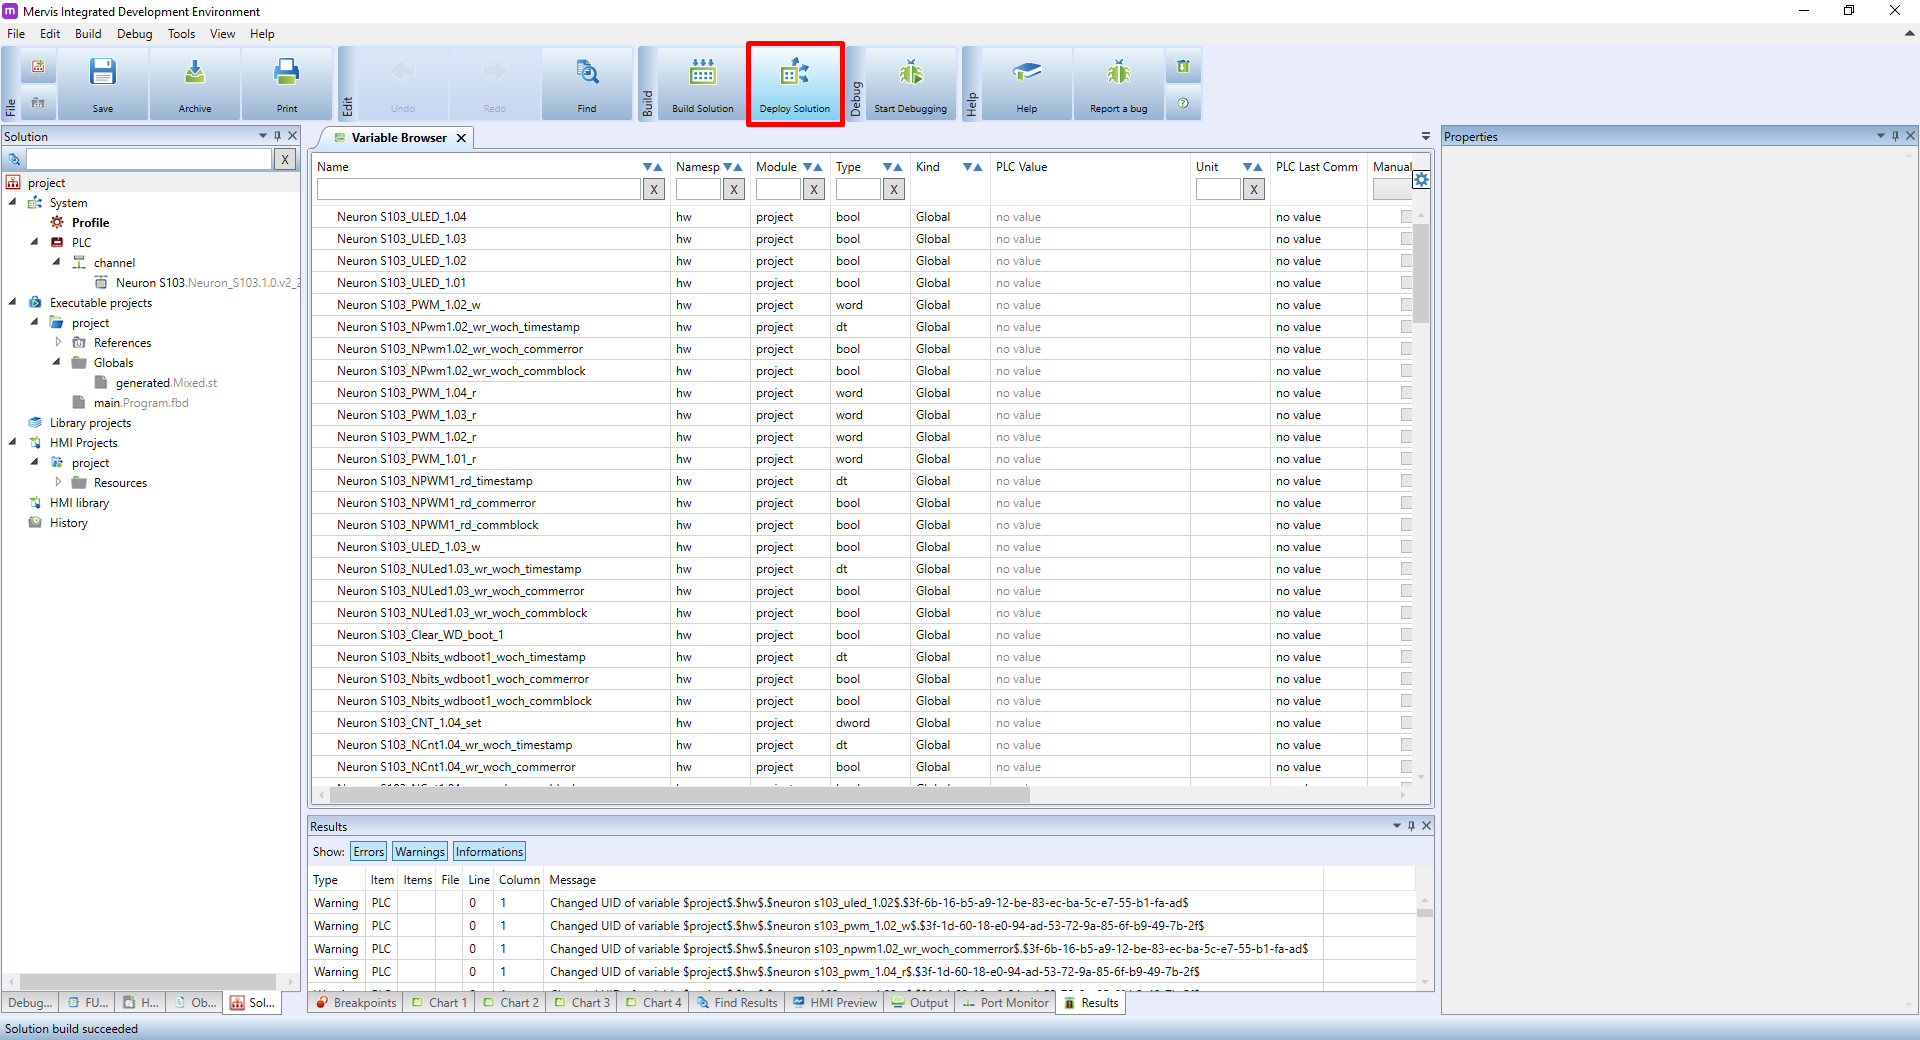Open the Debug menu
Image resolution: width=1920 pixels, height=1040 pixels.
134,34
